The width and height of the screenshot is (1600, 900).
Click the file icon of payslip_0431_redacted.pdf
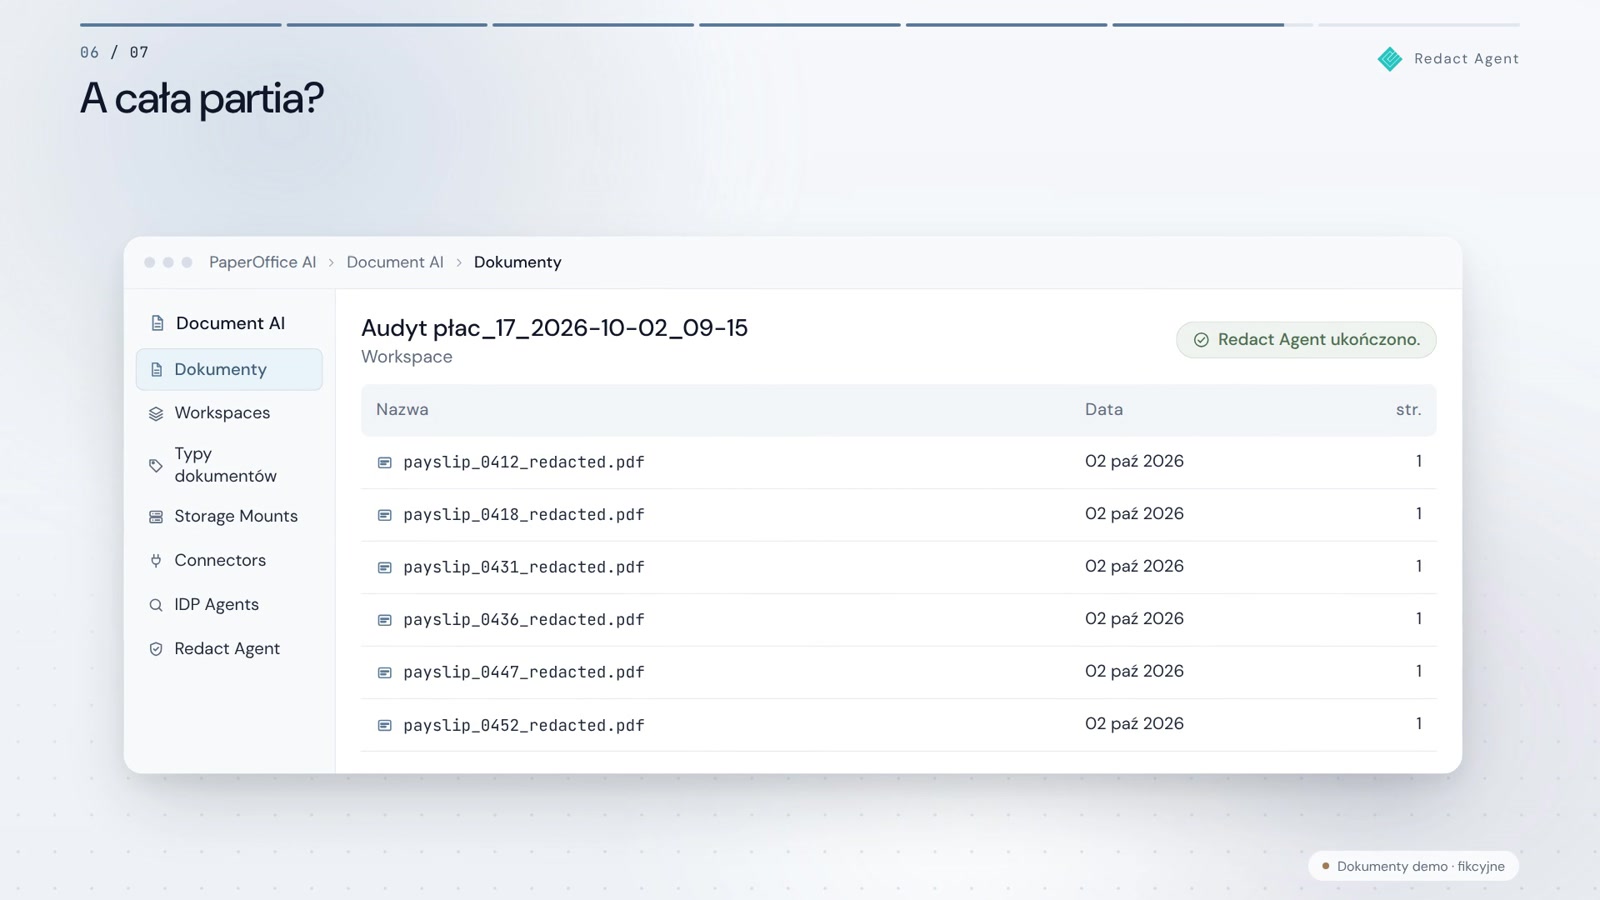point(384,567)
